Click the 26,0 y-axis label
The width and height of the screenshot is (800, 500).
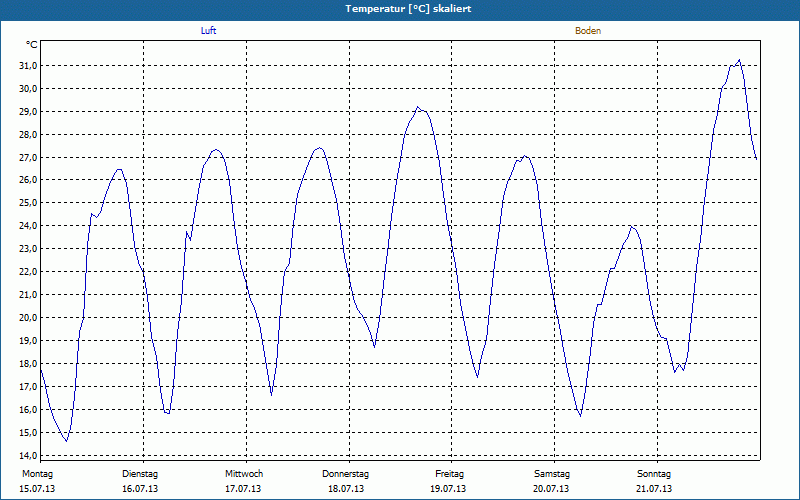(x=28, y=180)
